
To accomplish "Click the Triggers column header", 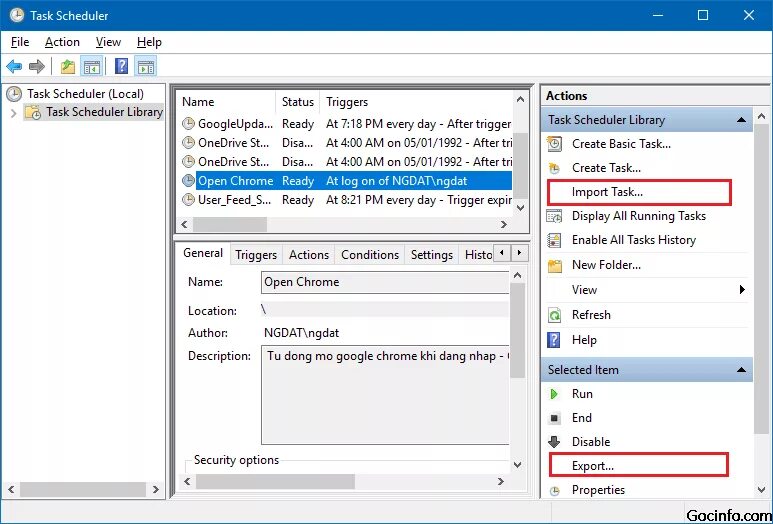I will click(416, 102).
